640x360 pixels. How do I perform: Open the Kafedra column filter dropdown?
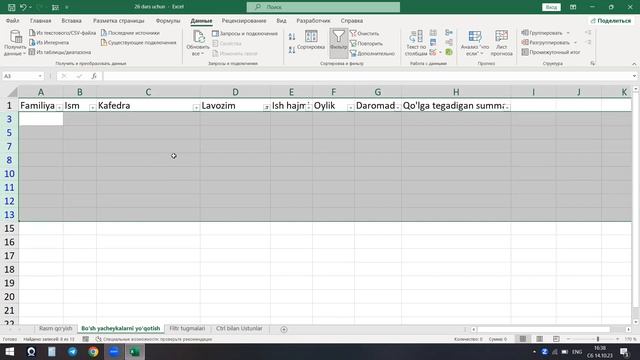click(196, 107)
